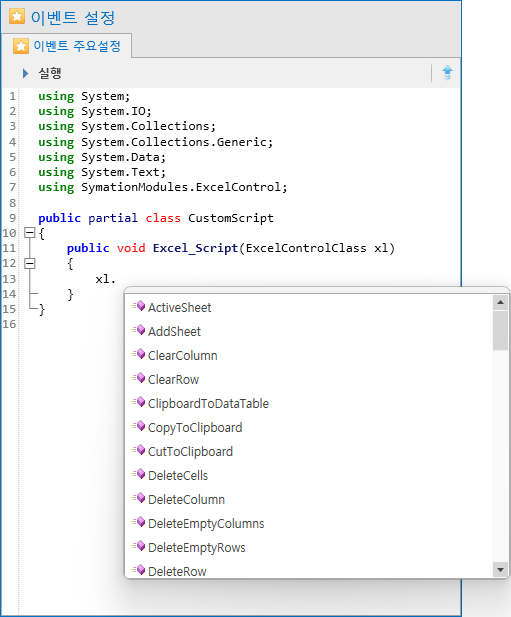Click the run triangle icon next to 실행
Viewport: 511px width, 617px height.
pos(26,73)
